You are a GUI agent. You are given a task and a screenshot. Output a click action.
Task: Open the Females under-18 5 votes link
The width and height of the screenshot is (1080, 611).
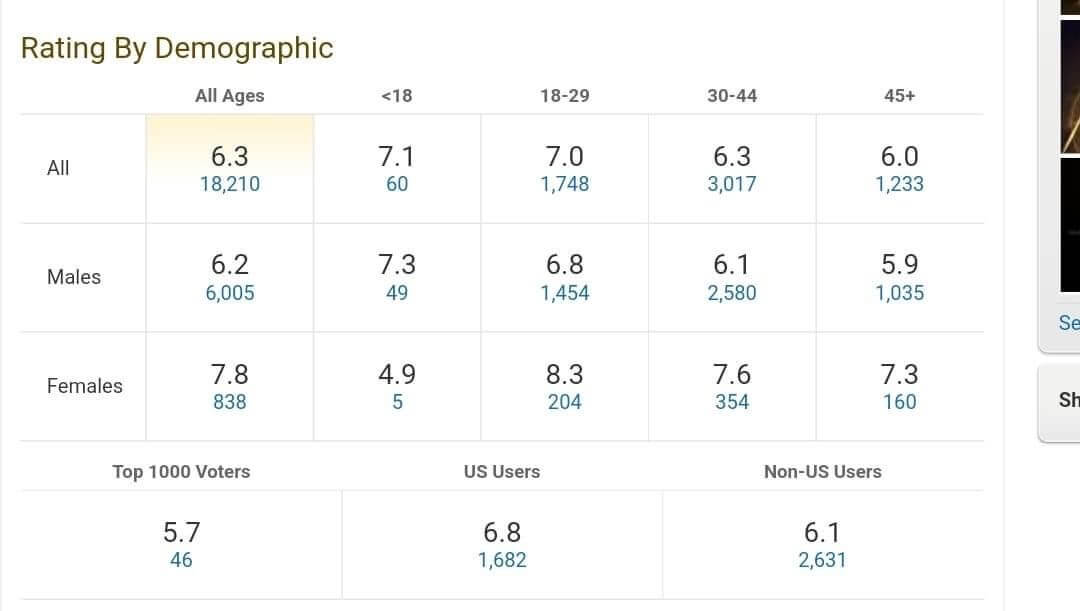pyautogui.click(x=397, y=402)
